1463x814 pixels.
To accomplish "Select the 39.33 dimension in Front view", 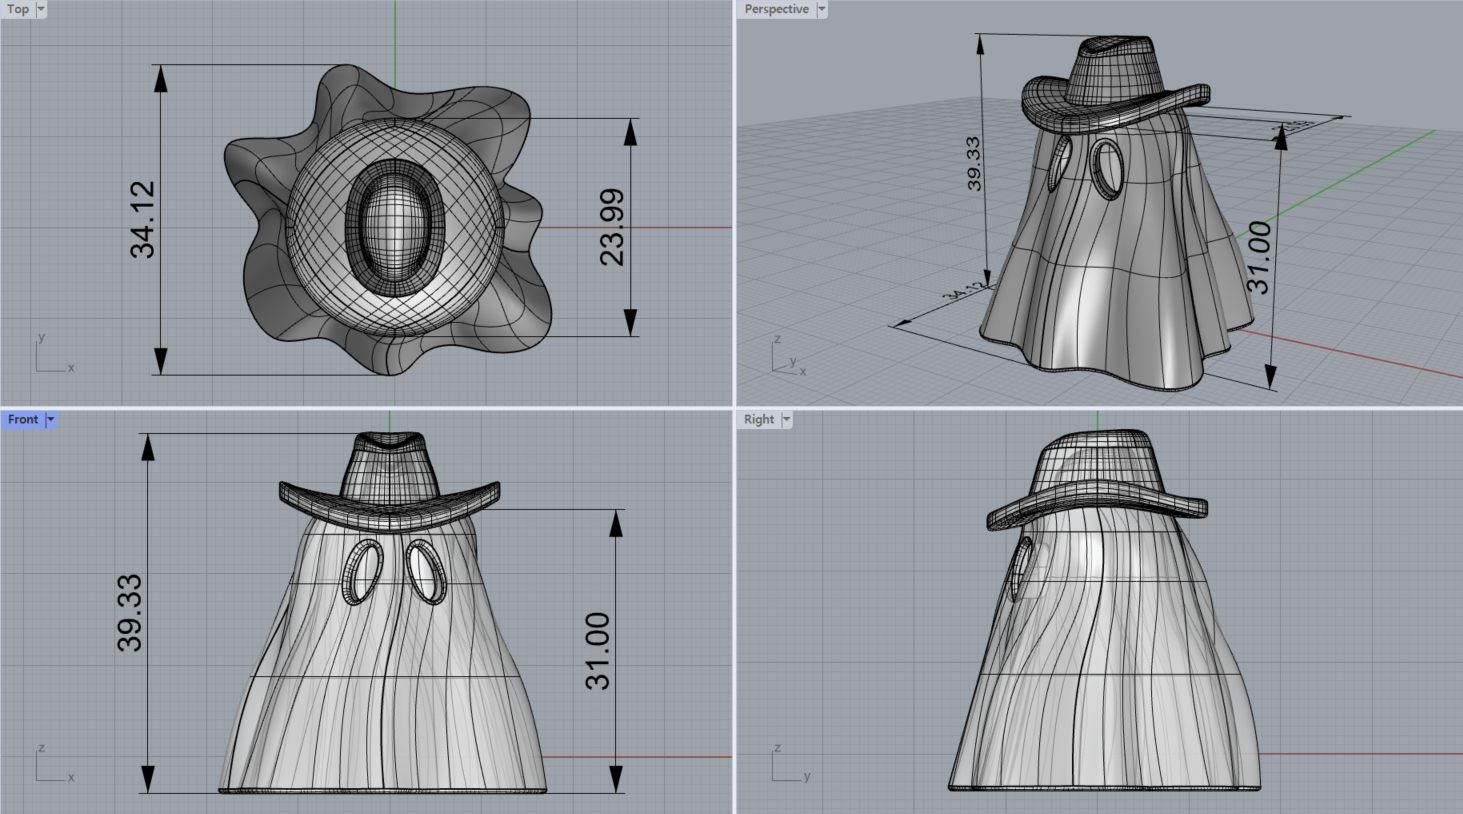I will 129,613.
